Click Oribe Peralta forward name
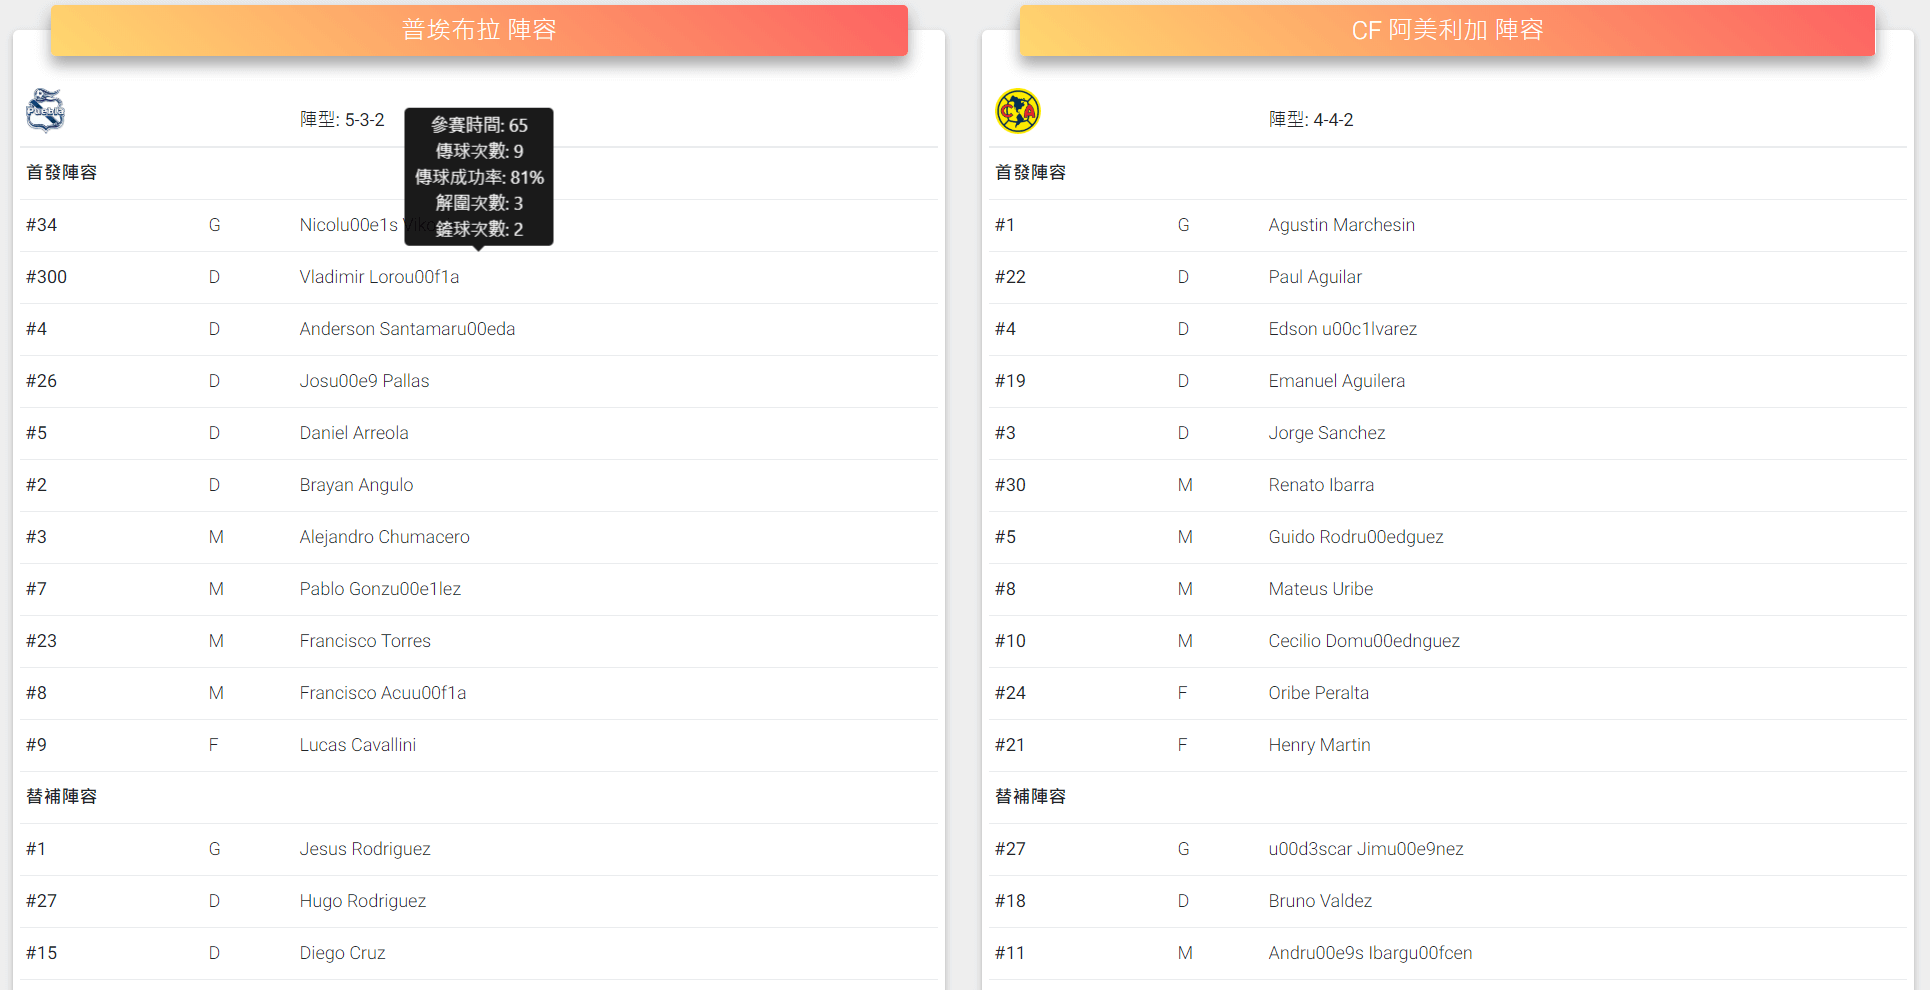Viewport: 1930px width, 990px height. pos(1318,693)
